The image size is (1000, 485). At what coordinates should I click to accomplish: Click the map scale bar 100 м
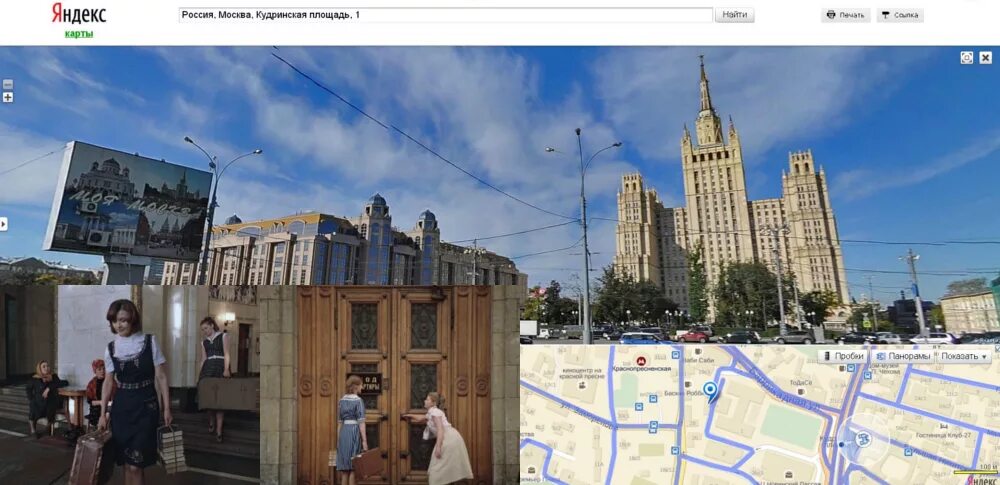pos(974,470)
